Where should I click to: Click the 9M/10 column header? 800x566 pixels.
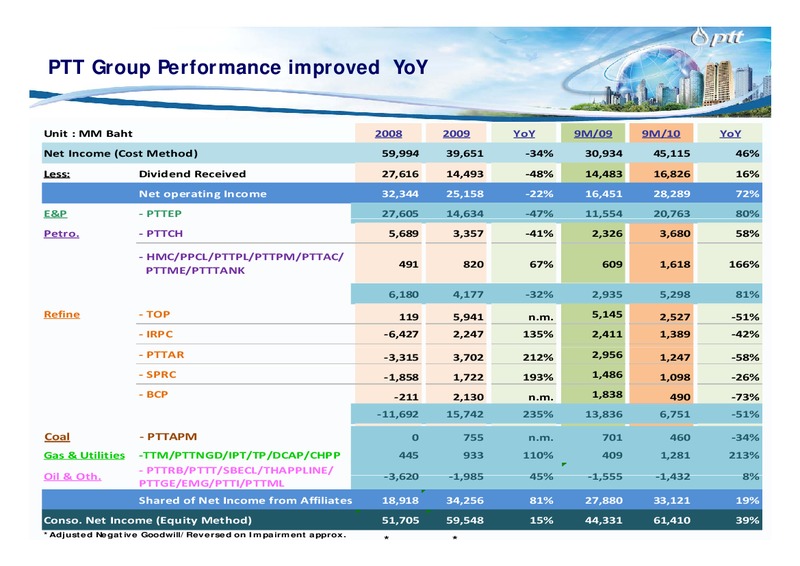661,134
